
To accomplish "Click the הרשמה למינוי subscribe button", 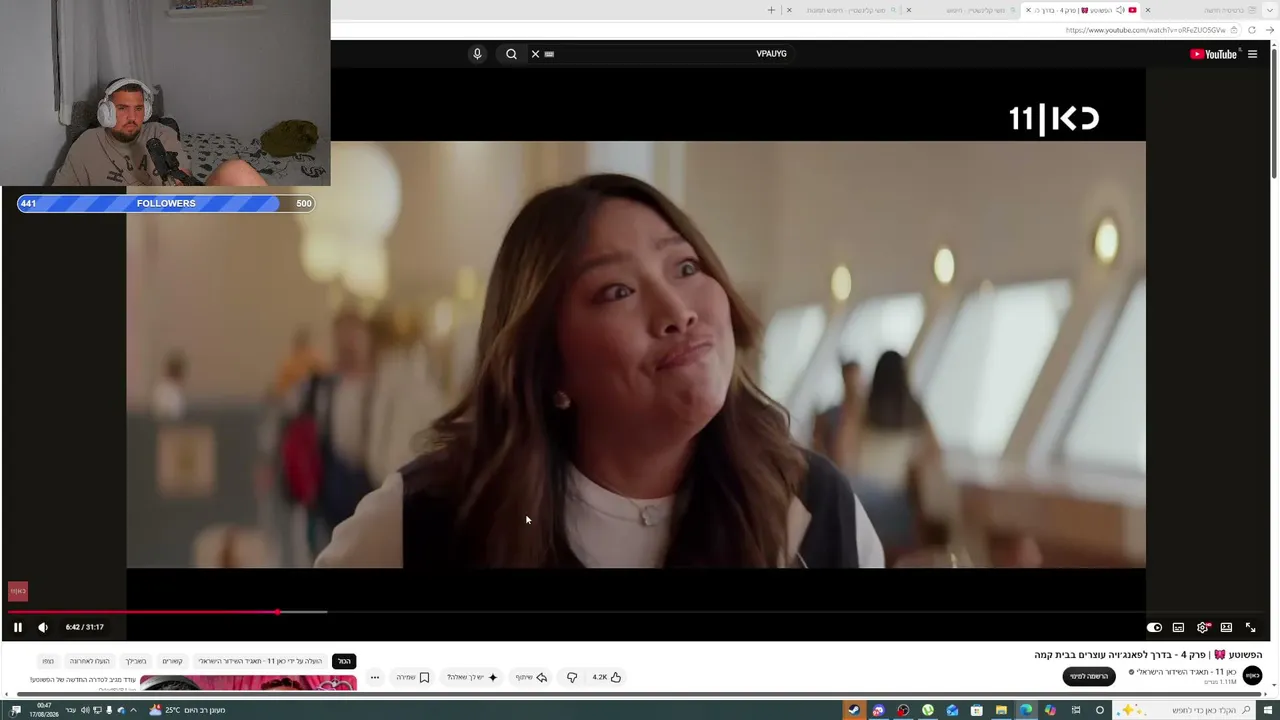I will point(1089,676).
